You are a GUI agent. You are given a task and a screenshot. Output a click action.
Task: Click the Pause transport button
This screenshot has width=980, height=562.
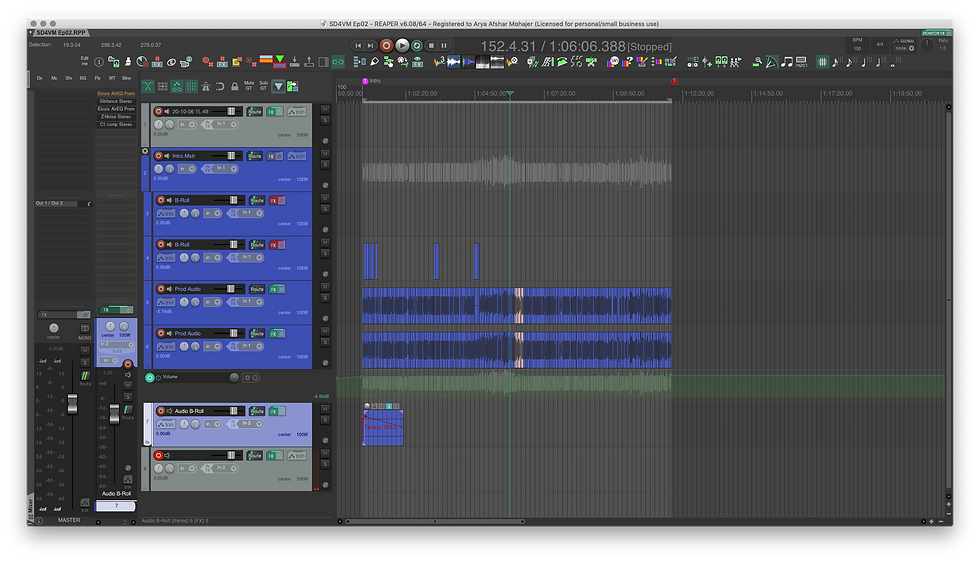(444, 45)
